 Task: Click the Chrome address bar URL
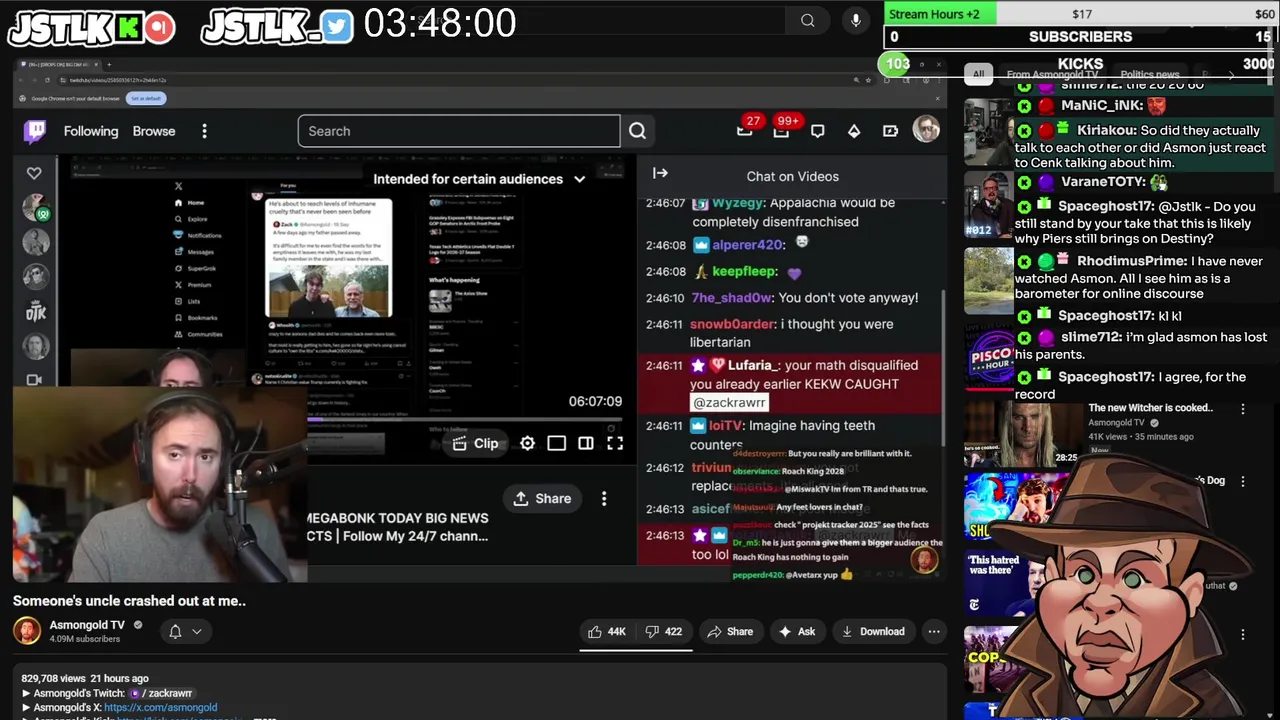click(x=118, y=80)
